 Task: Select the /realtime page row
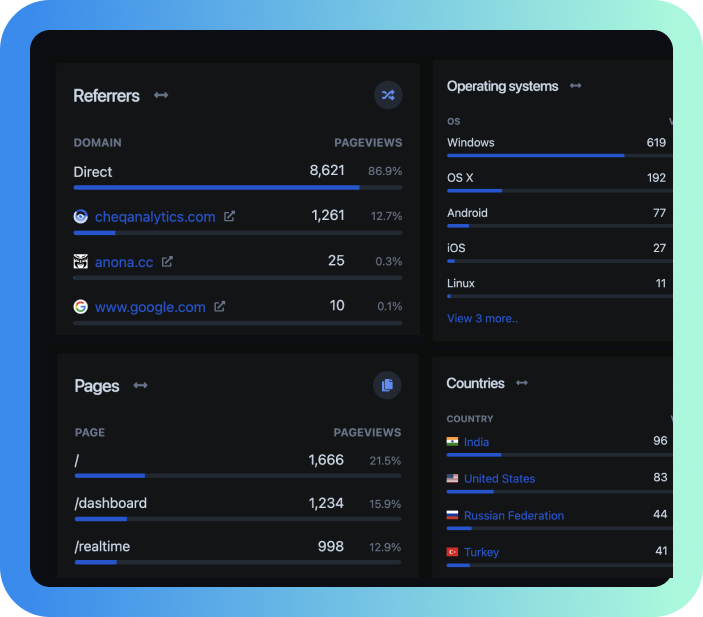(238, 551)
